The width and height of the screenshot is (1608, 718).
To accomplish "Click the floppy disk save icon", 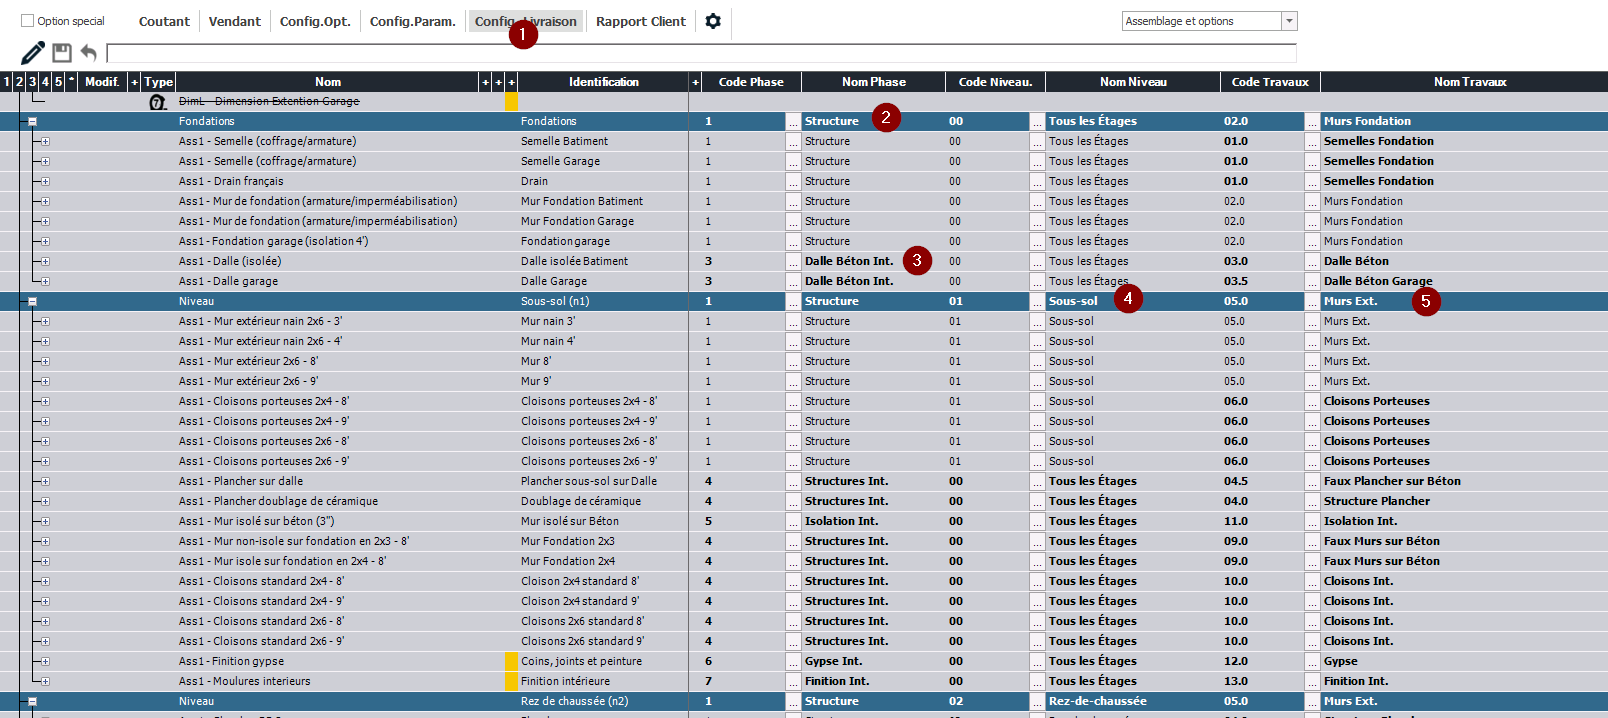I will (62, 53).
